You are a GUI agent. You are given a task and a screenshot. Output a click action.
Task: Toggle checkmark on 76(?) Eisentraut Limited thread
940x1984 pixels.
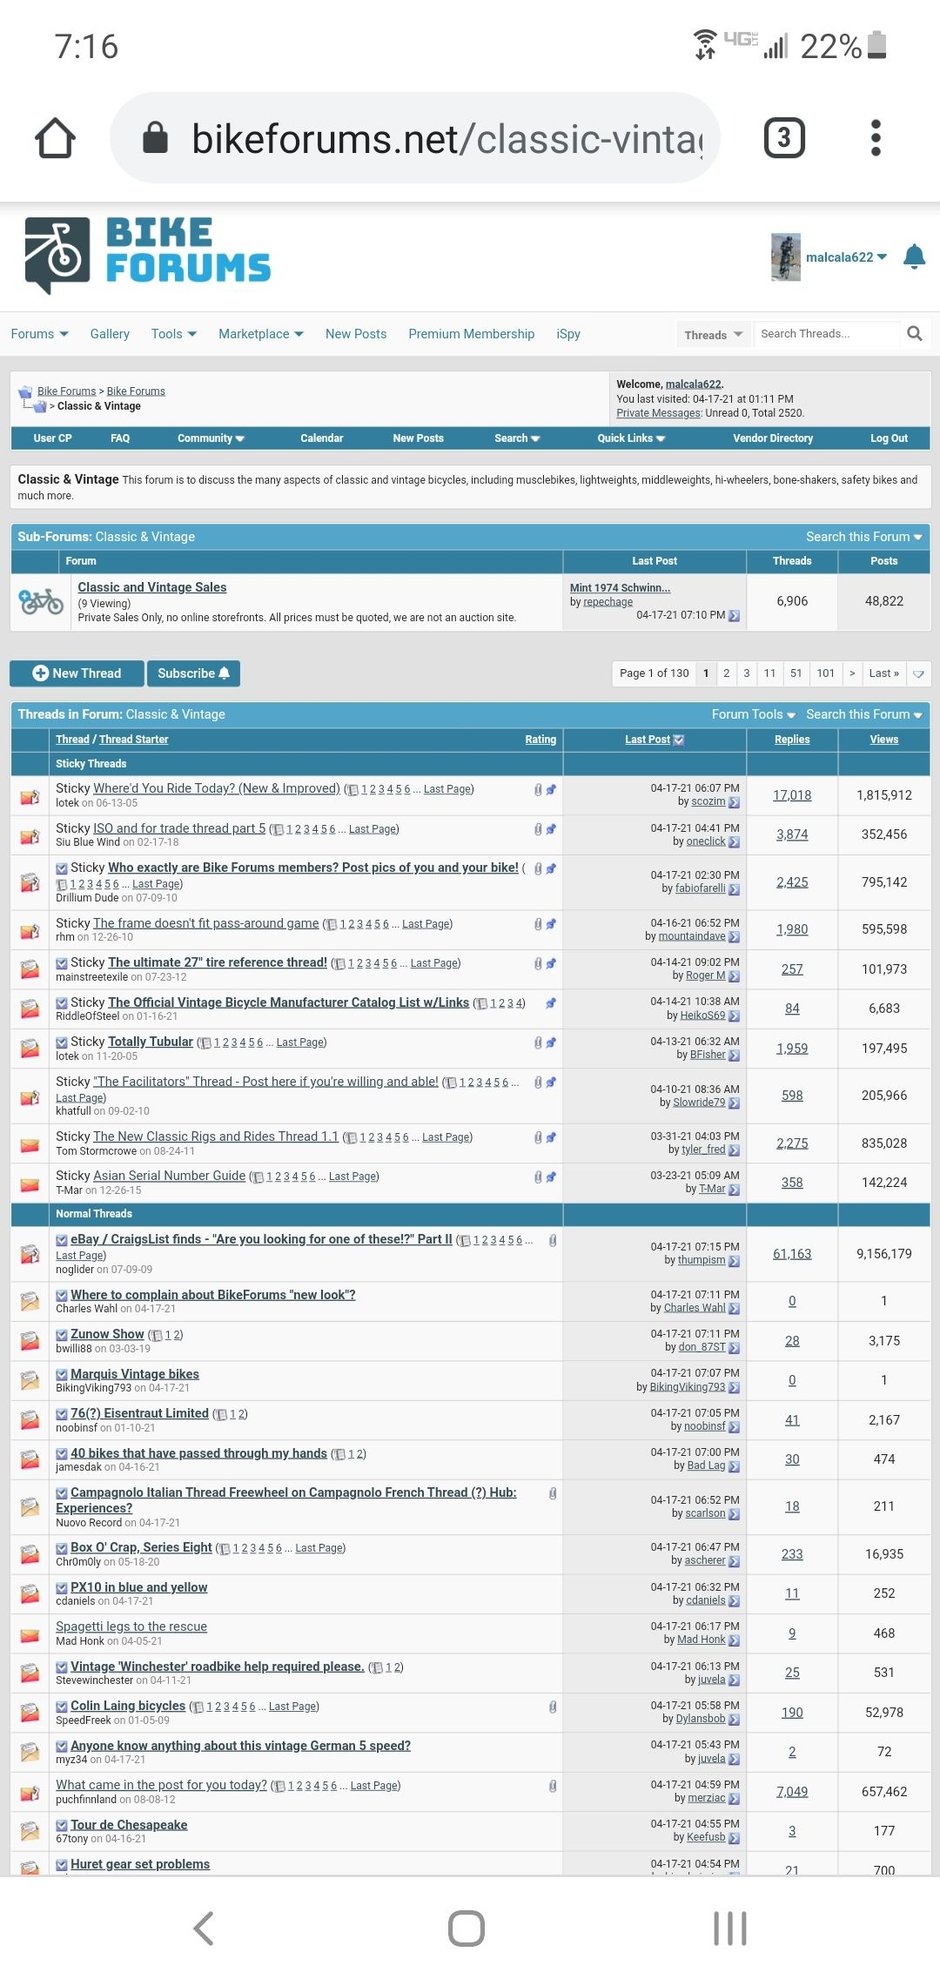click(x=62, y=1414)
